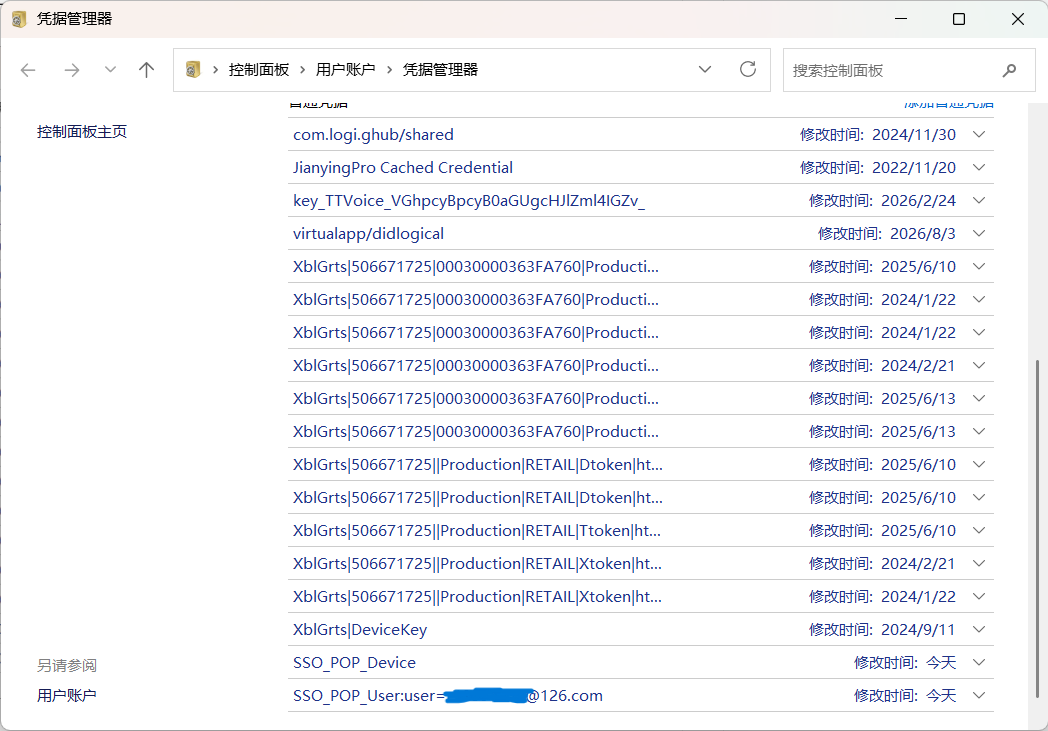Go up one level with the up arrow

tap(146, 69)
